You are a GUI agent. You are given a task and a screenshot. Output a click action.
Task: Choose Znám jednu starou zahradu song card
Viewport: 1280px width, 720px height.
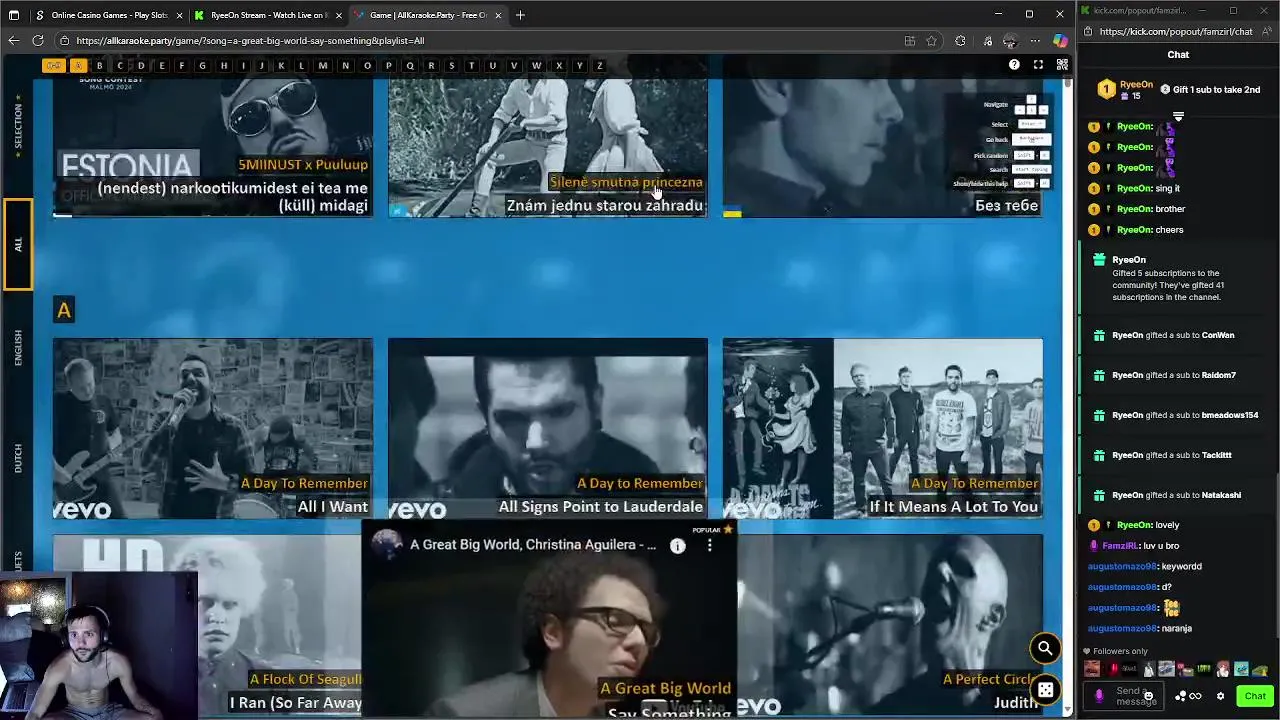(548, 147)
